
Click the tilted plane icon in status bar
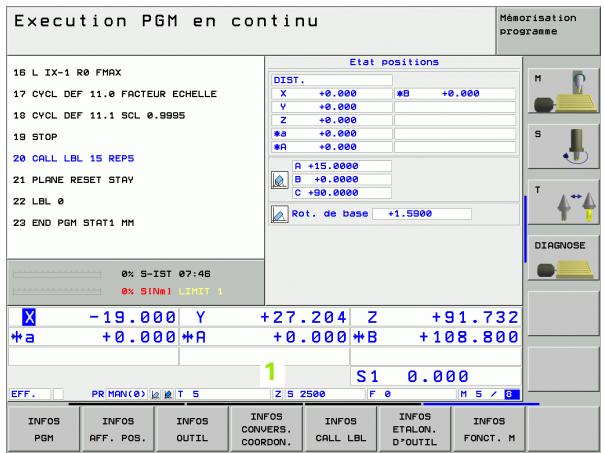(168, 394)
